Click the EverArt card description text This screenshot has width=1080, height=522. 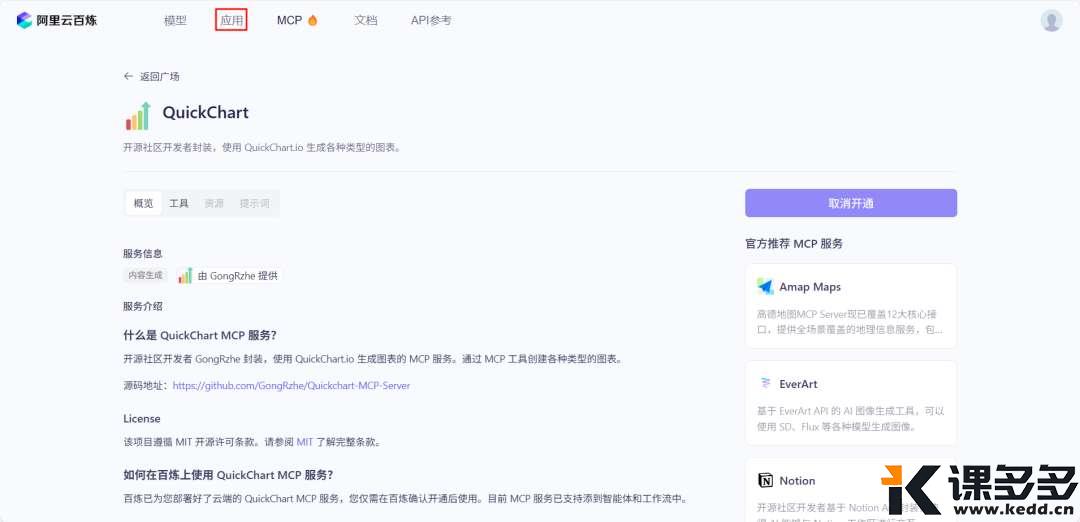850,419
